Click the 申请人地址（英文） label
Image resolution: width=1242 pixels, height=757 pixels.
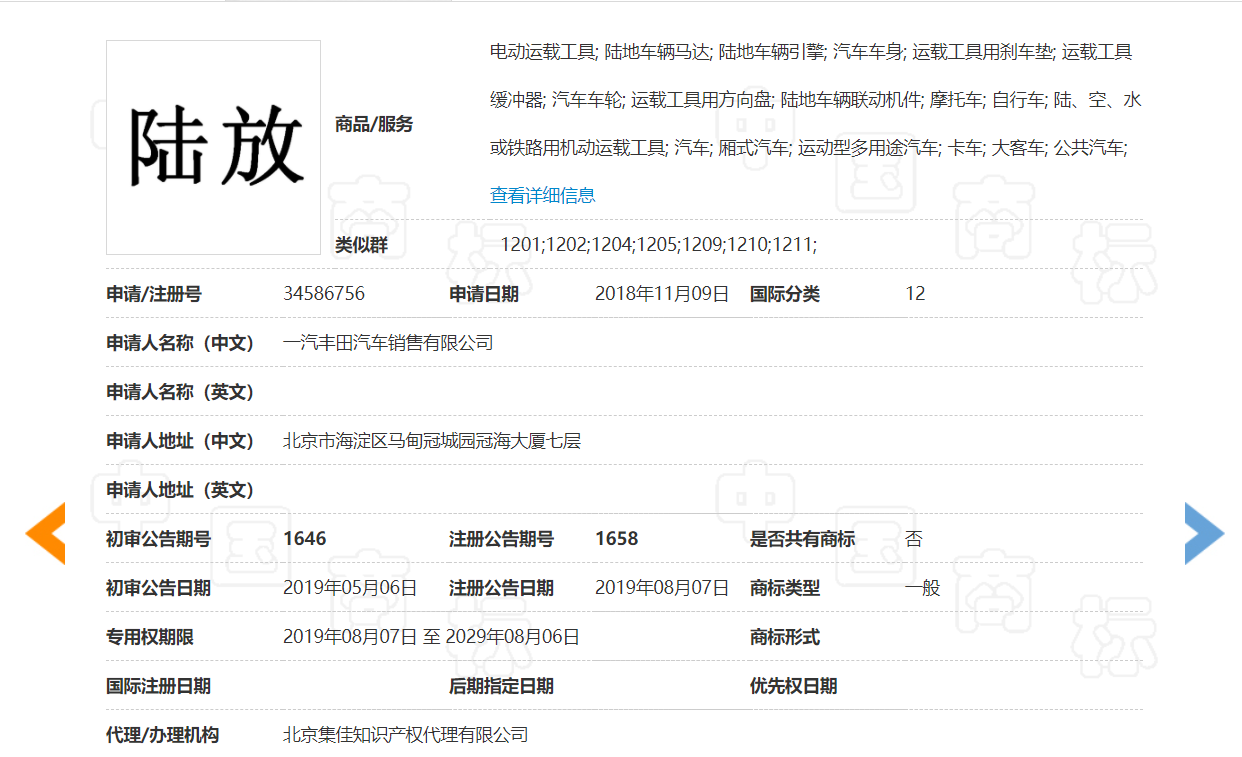click(181, 490)
